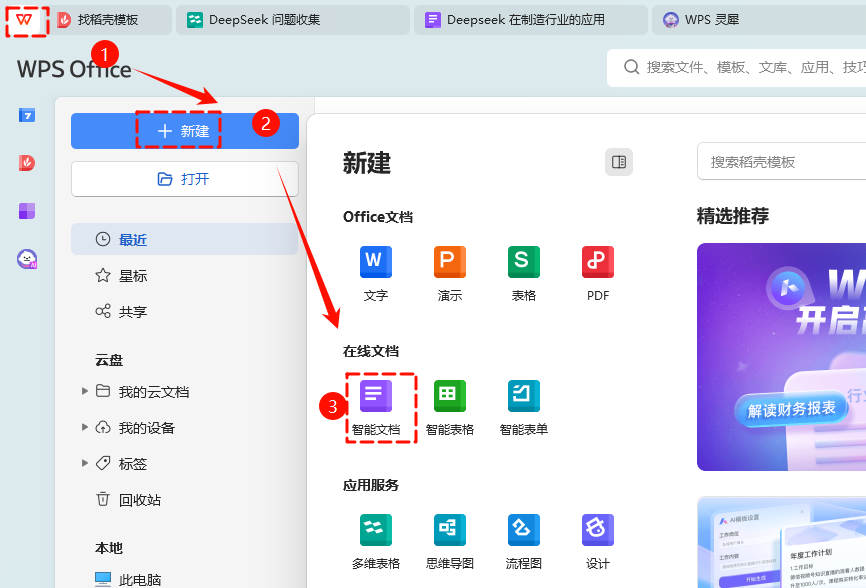Click the clock icon beside 最近

103,239
